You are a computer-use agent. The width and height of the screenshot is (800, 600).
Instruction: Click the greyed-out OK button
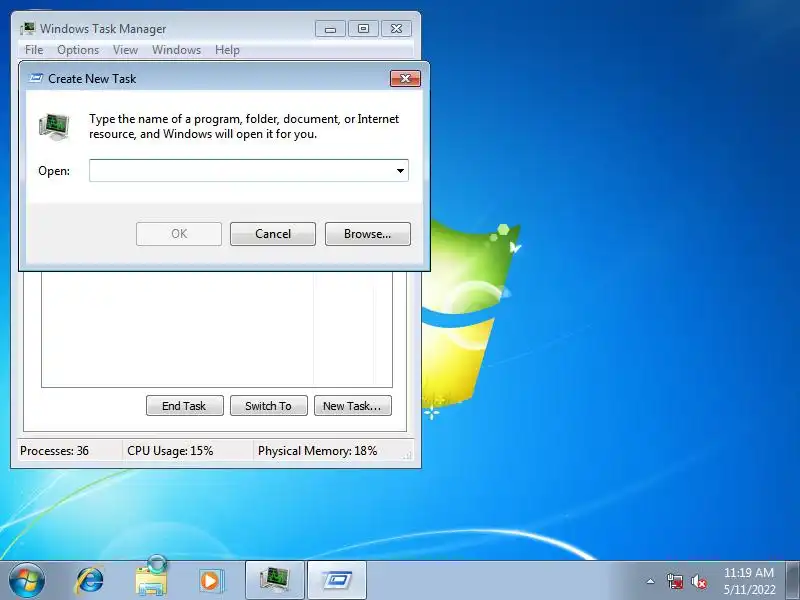pos(179,234)
